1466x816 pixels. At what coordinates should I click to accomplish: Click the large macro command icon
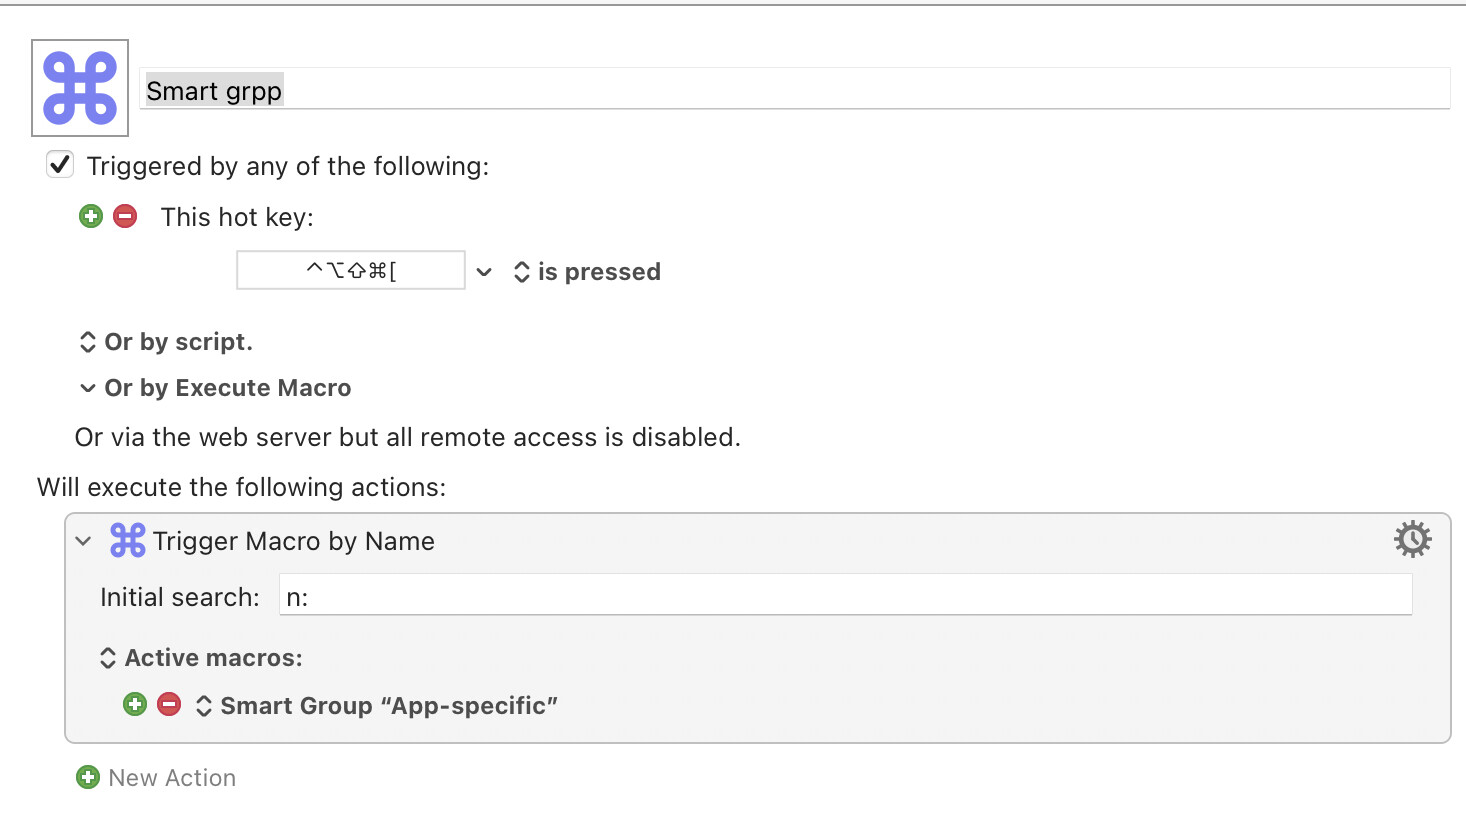coord(80,88)
